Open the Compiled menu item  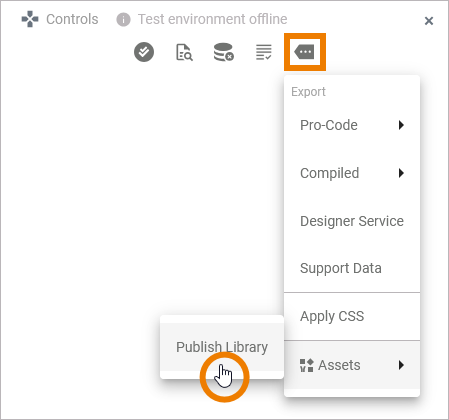point(352,173)
